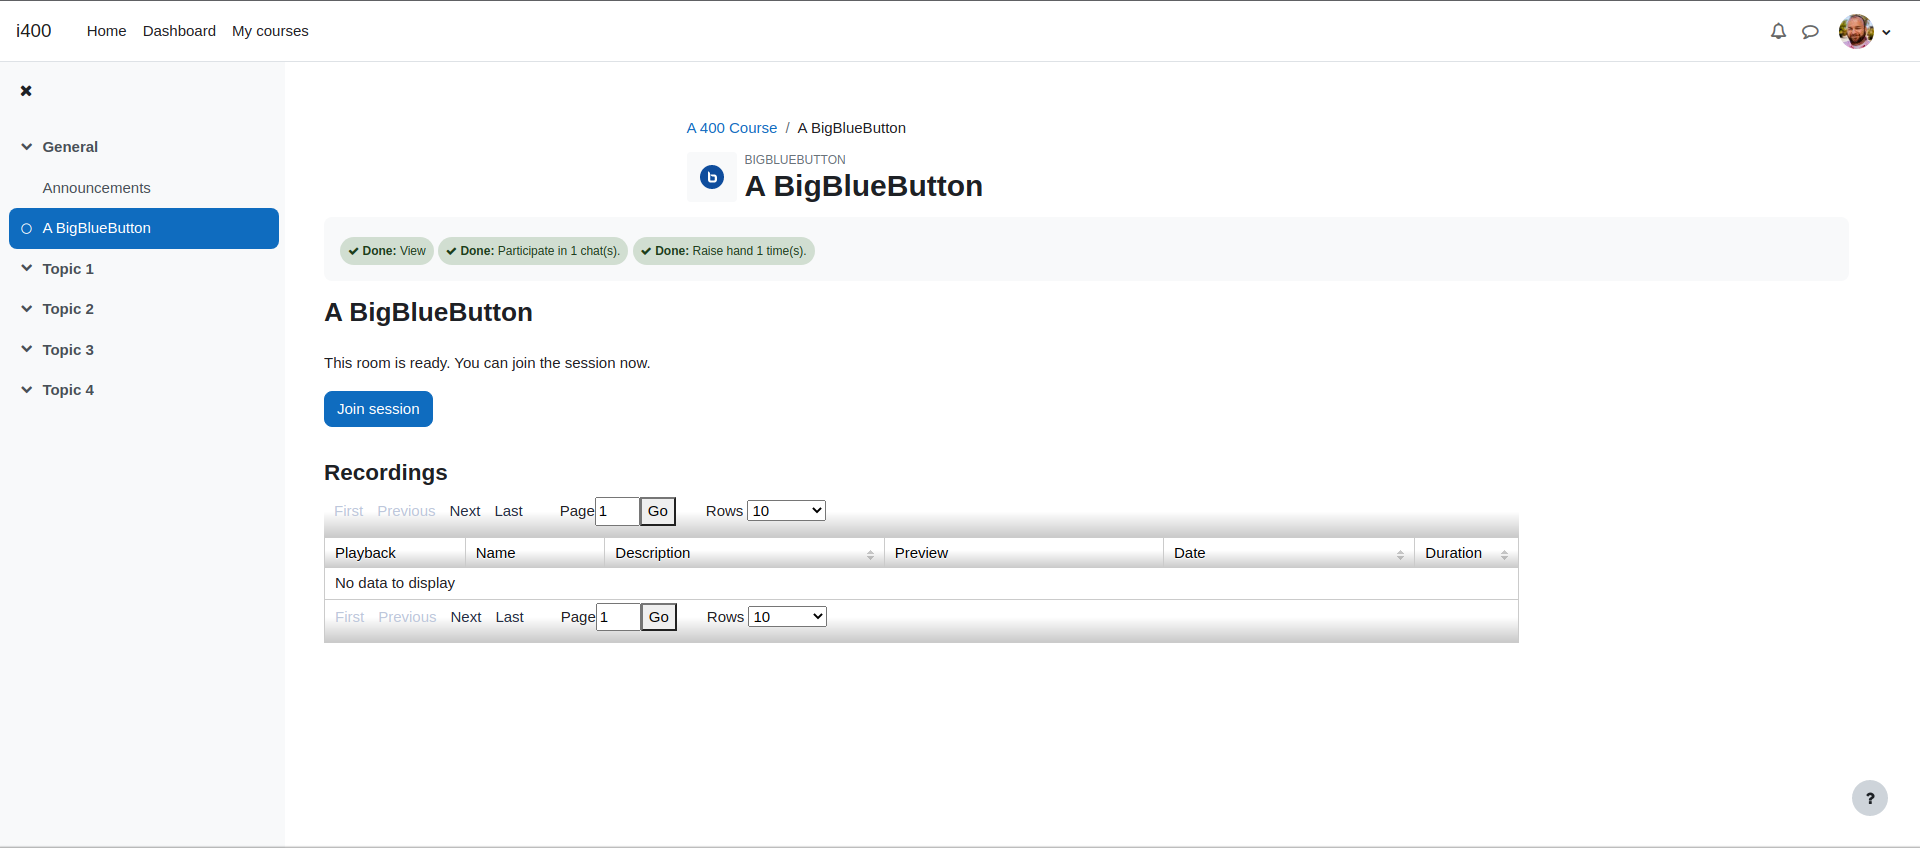This screenshot has width=1920, height=848.
Task: Focus the top Page number field
Action: pyautogui.click(x=617, y=511)
